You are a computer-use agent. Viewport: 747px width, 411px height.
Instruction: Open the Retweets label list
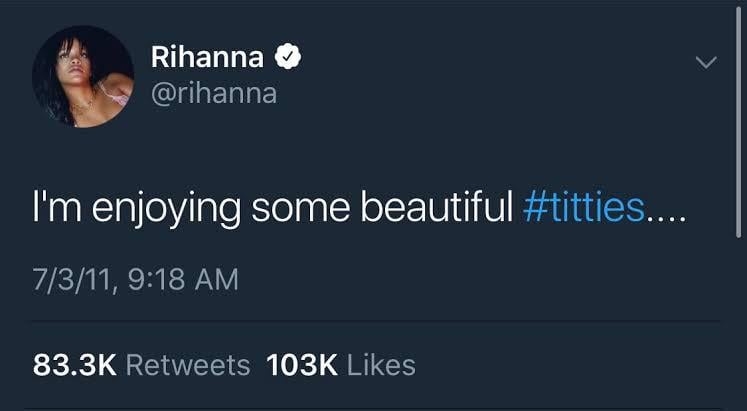[x=188, y=365]
